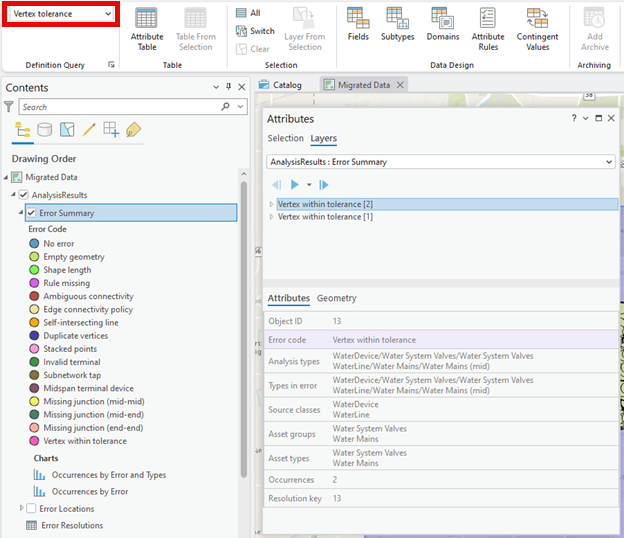Go to previous feature arrow
The image size is (624, 538).
[x=277, y=185]
